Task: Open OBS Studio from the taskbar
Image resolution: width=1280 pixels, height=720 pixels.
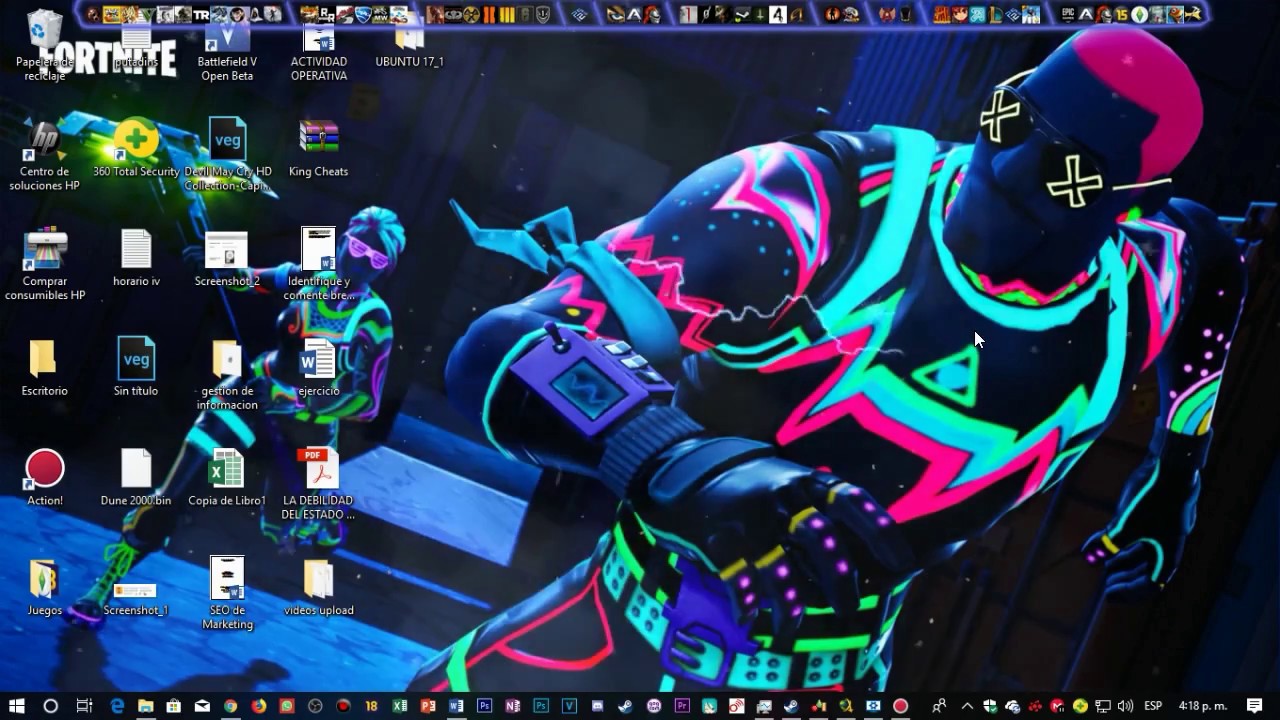Action: pos(315,706)
